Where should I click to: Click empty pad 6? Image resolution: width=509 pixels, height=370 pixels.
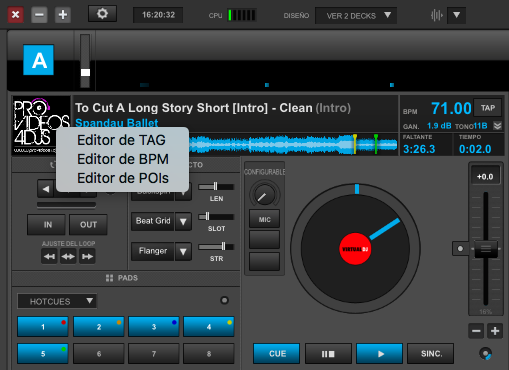(x=99, y=354)
